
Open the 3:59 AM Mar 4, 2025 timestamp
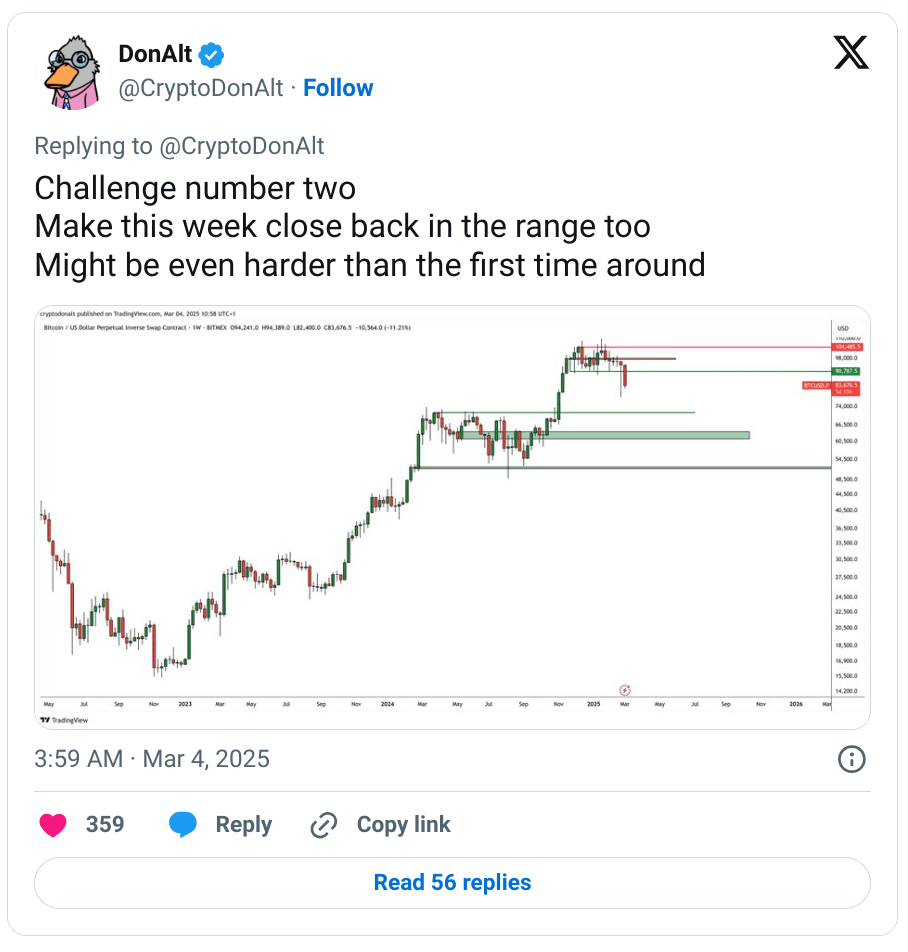coord(152,759)
